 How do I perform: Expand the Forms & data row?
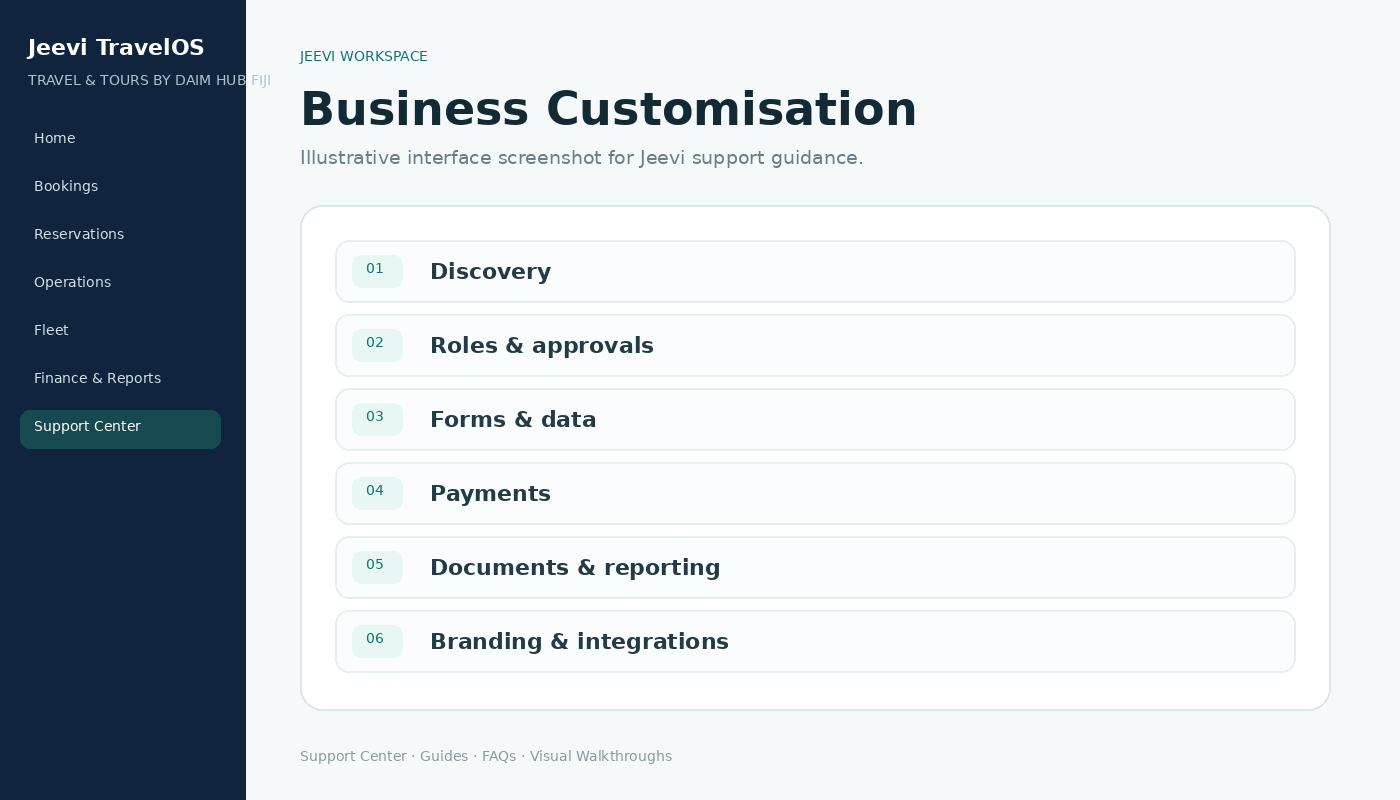point(815,419)
